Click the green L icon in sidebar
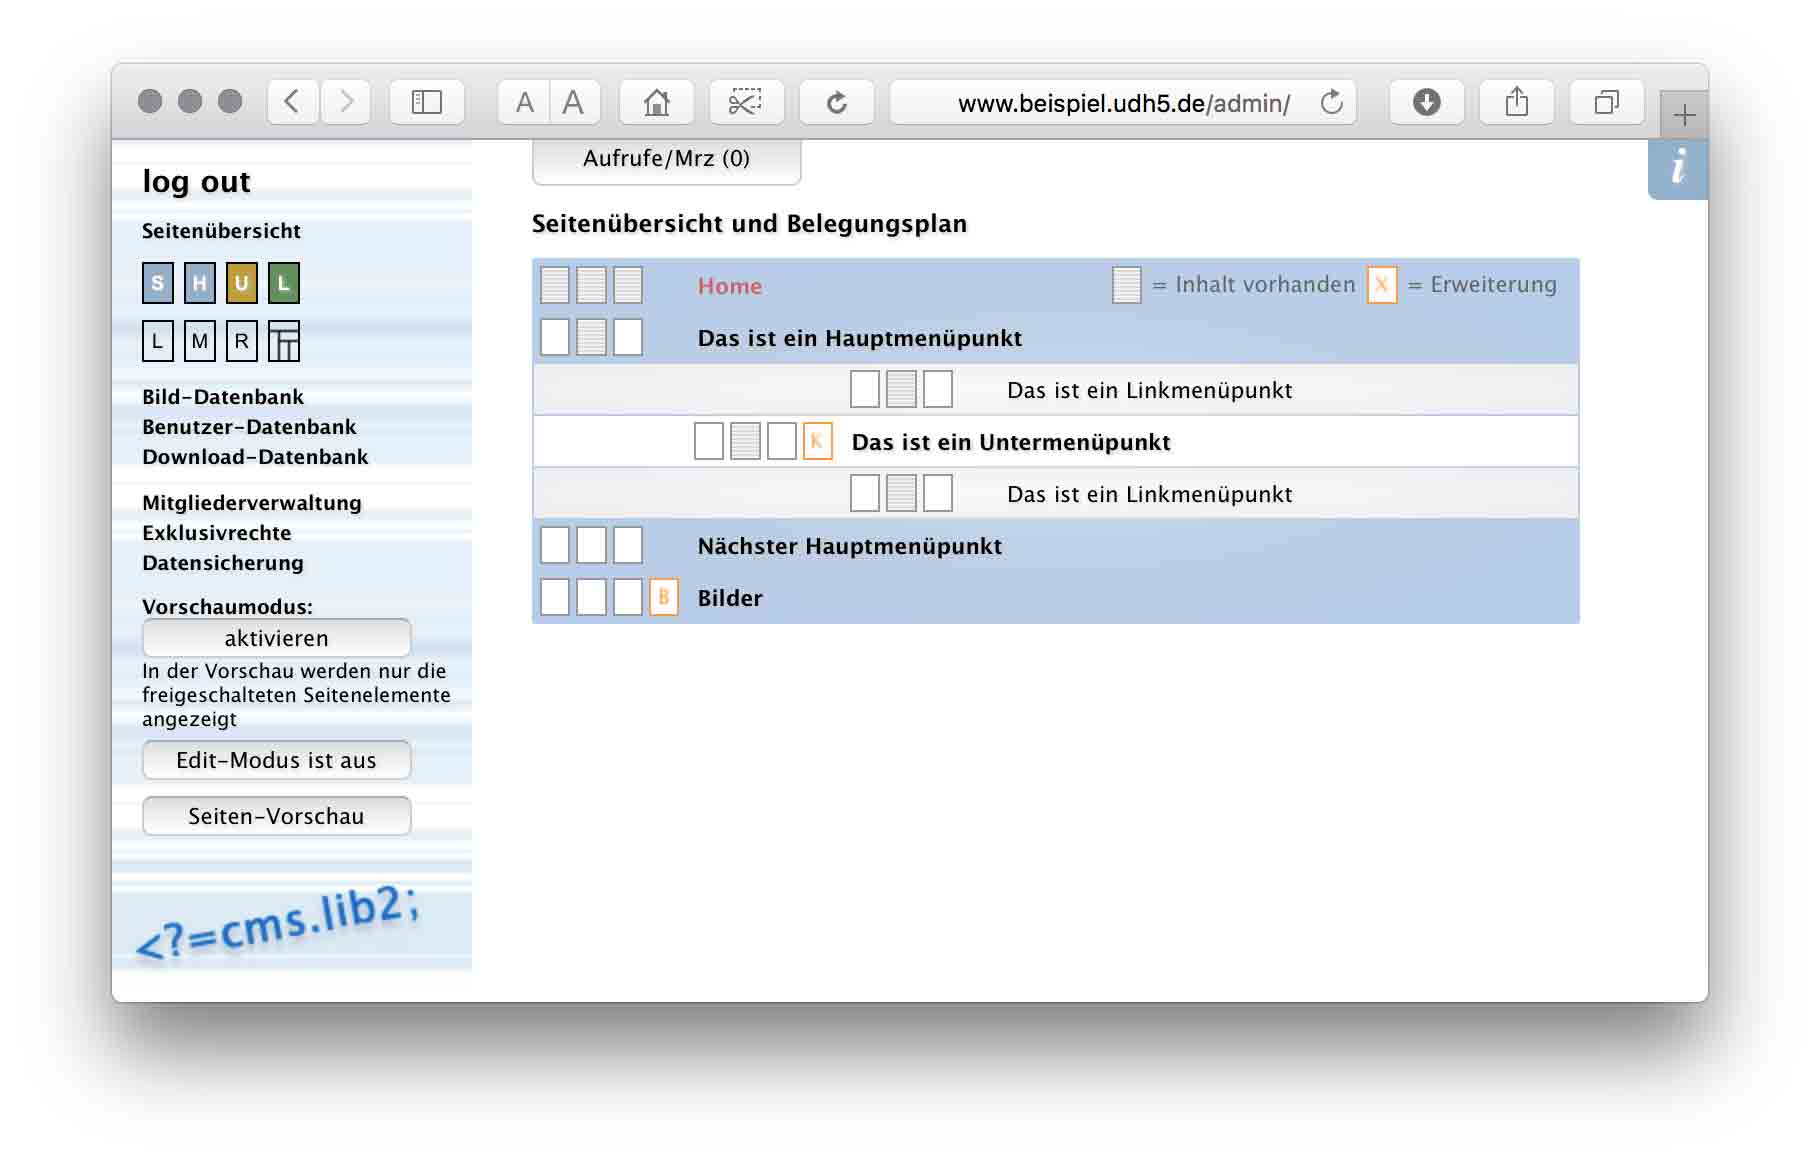Screen dimensions: 1820x1162 click(x=283, y=283)
